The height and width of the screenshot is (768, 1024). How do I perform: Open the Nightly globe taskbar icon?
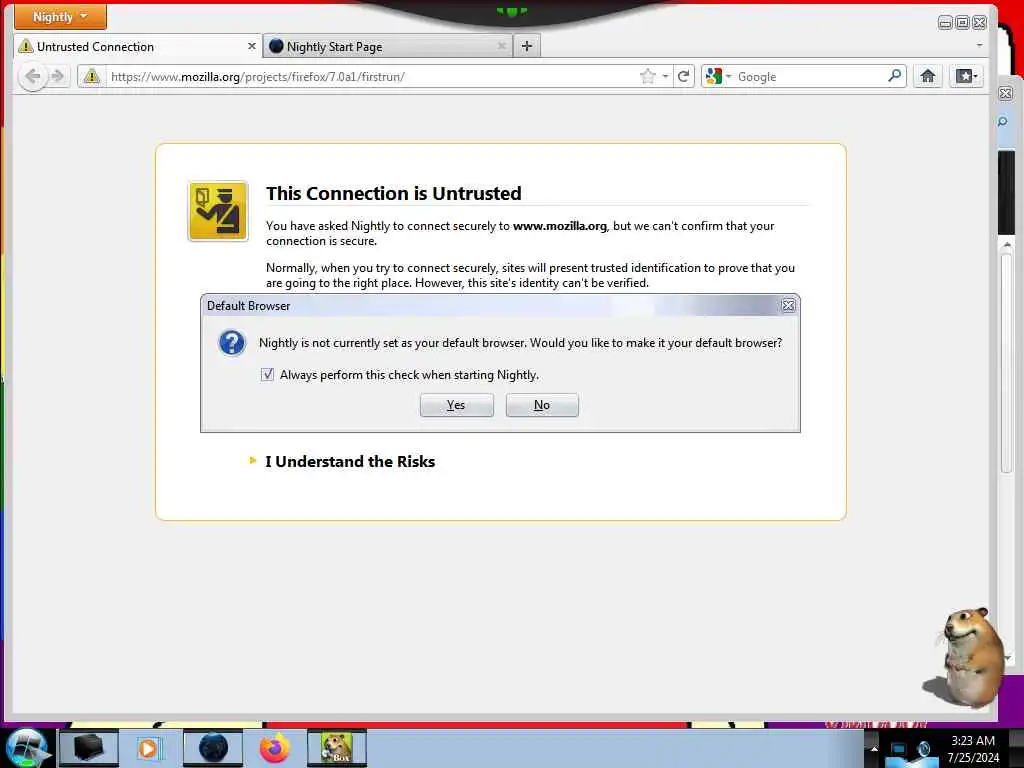pos(213,748)
